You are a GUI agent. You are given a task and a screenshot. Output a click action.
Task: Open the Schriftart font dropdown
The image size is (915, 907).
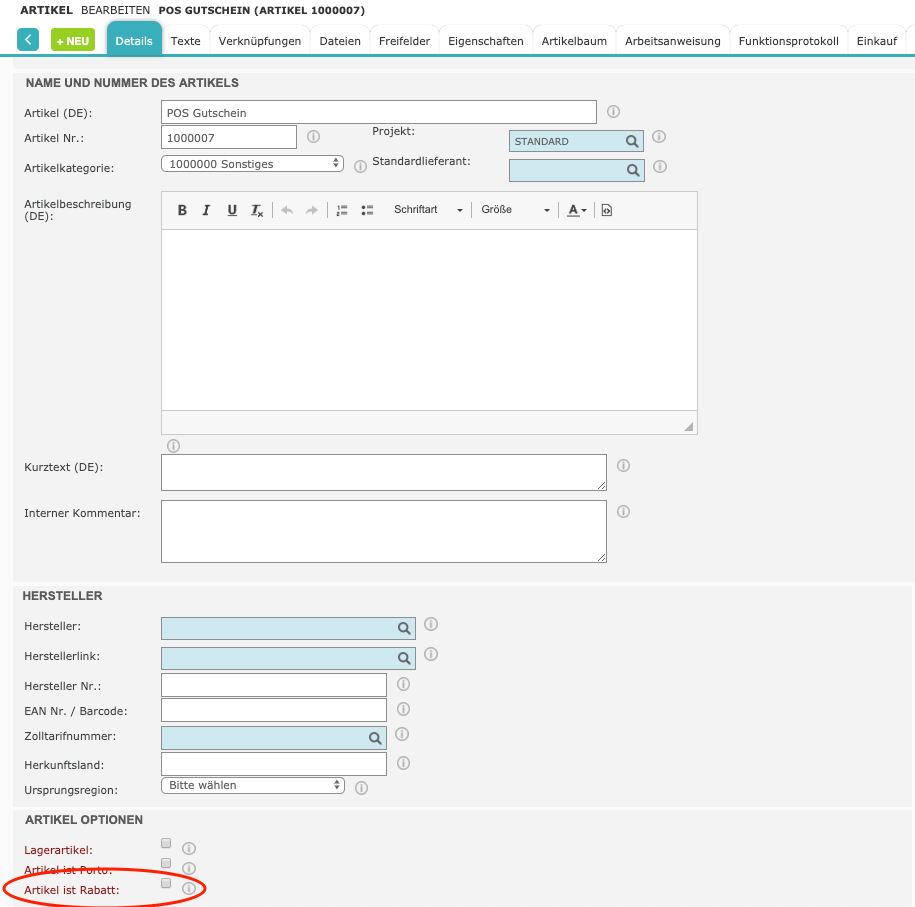[x=428, y=210]
